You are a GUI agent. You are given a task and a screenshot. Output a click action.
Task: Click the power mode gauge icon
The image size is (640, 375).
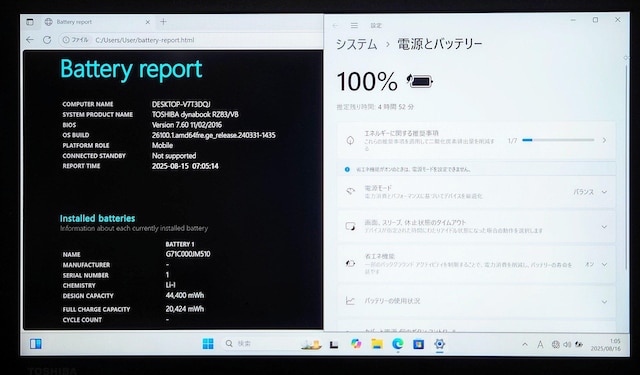tap(350, 191)
